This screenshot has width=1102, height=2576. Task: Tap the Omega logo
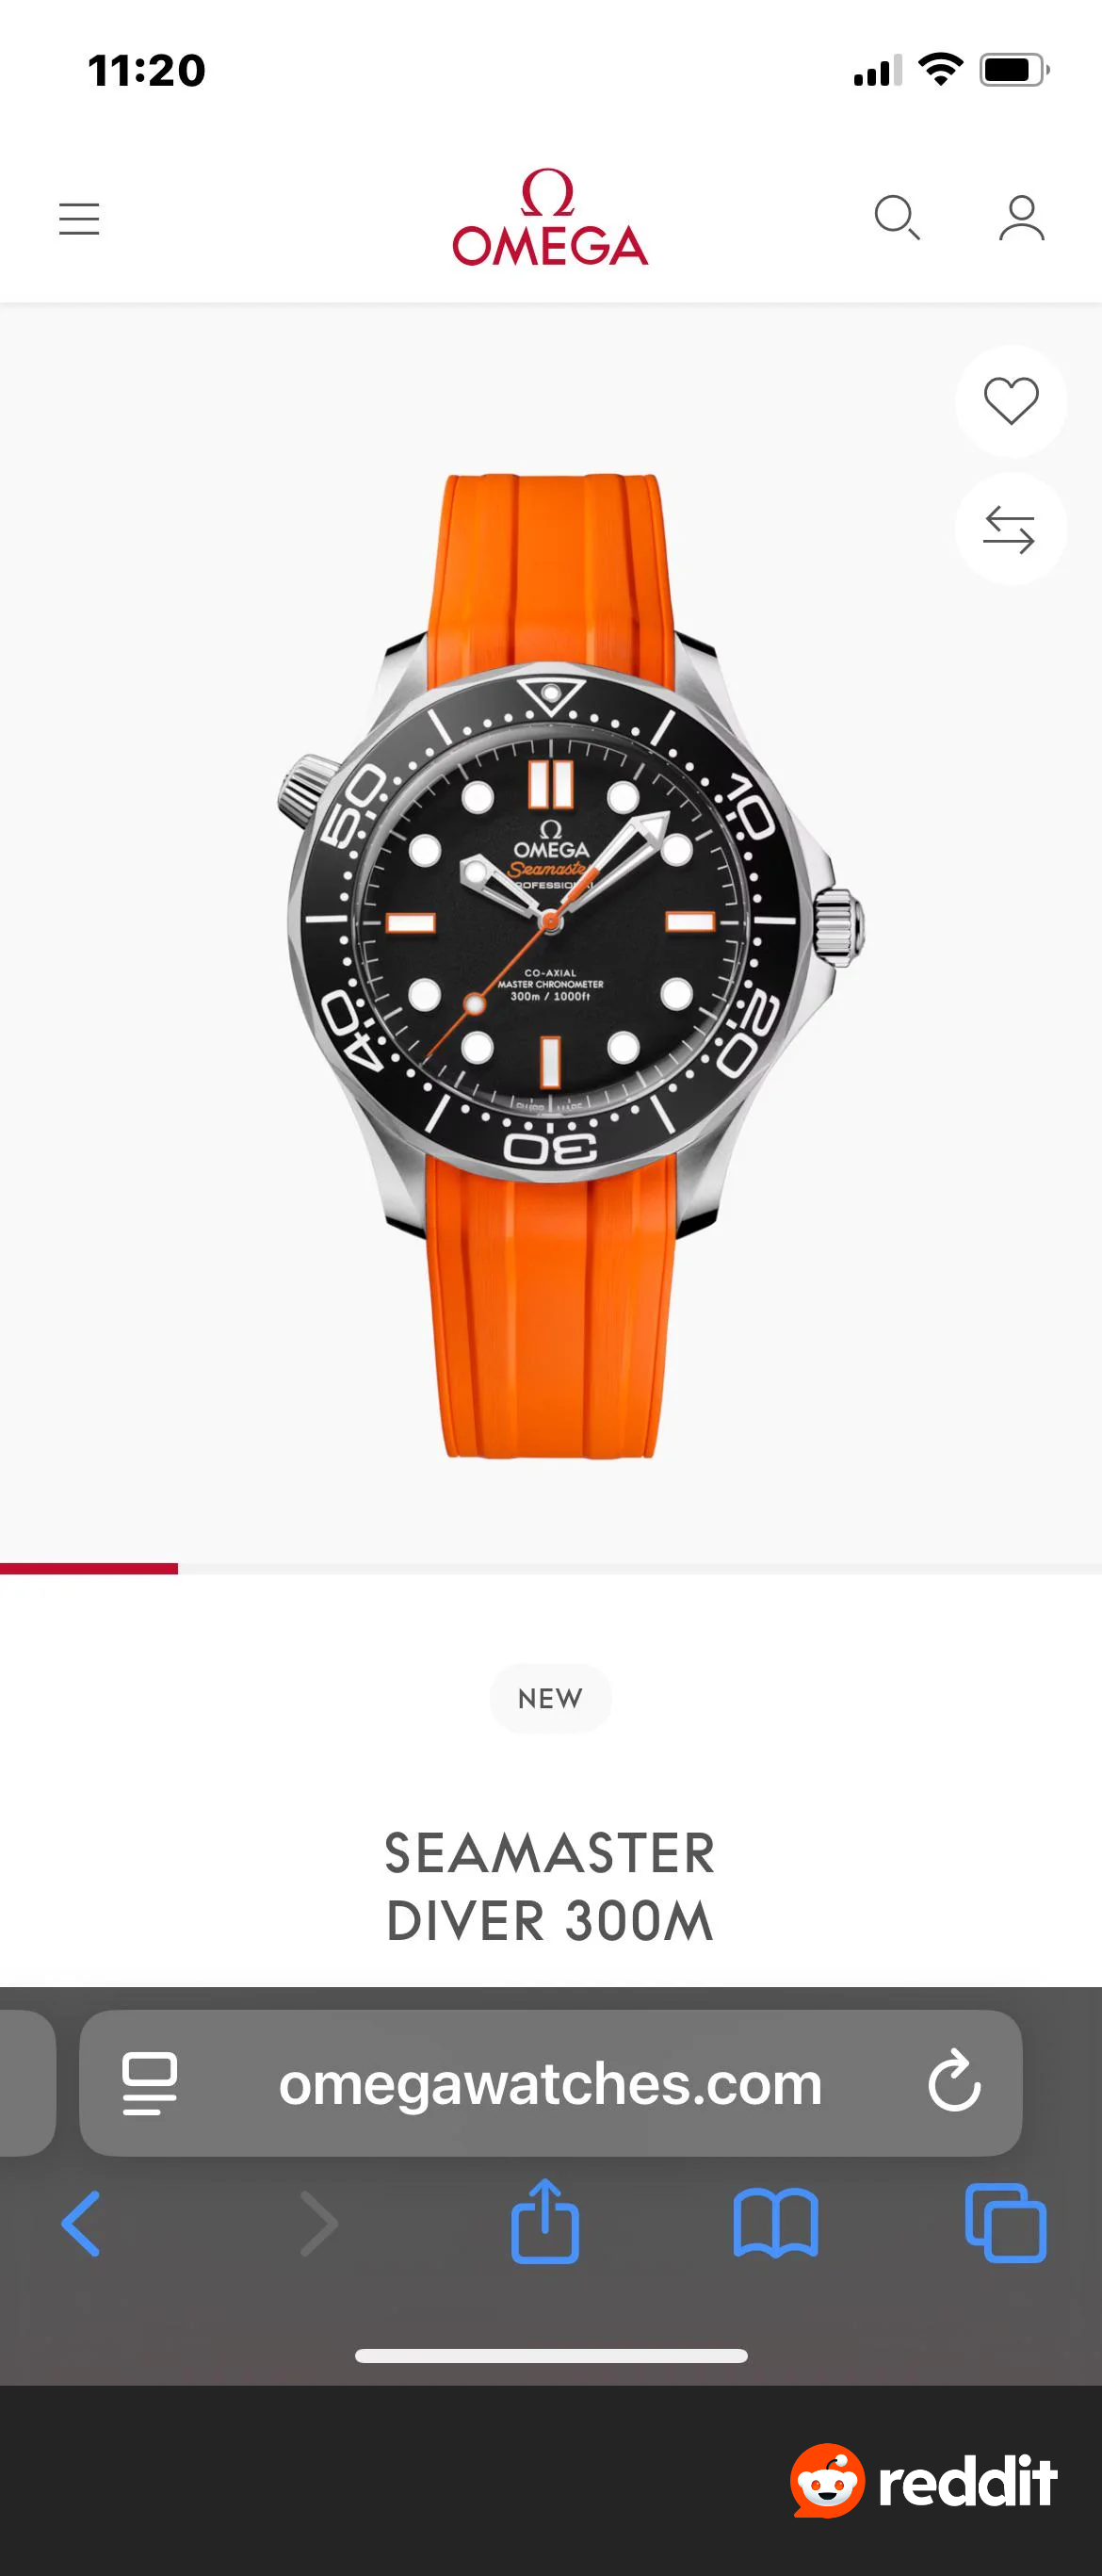[x=550, y=217]
